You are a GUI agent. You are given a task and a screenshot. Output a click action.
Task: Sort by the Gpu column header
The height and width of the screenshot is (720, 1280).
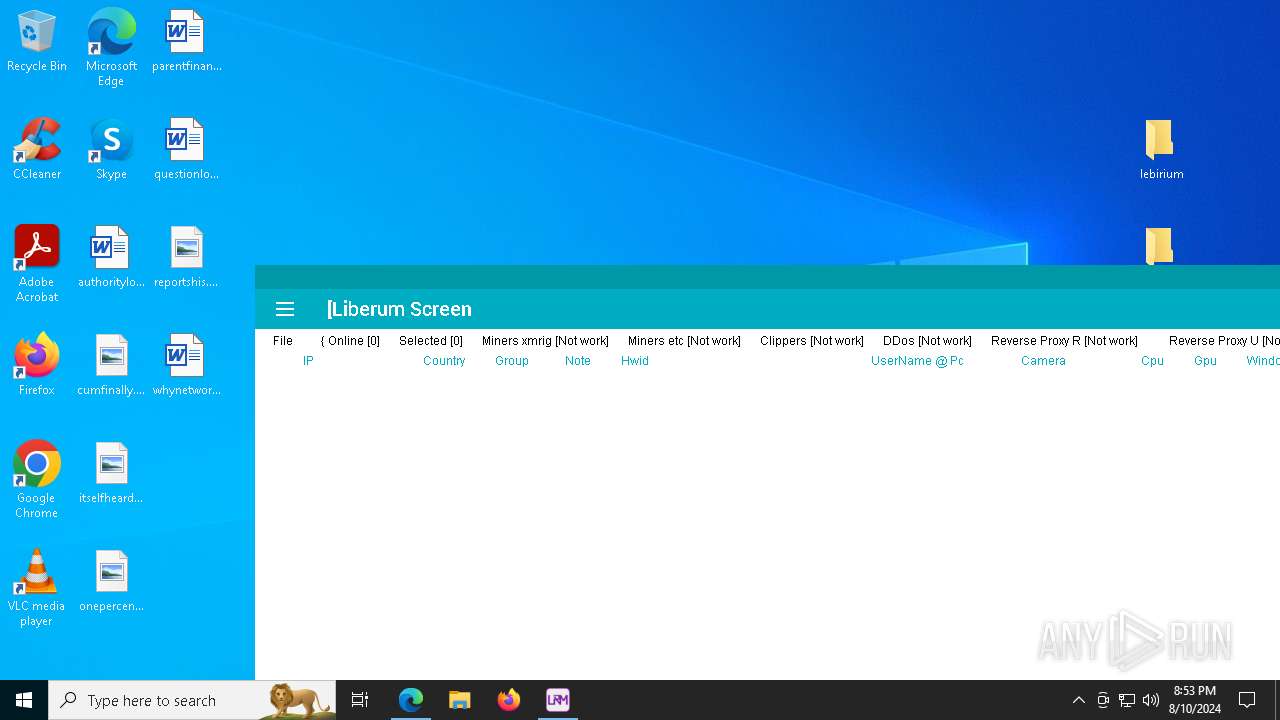1205,361
